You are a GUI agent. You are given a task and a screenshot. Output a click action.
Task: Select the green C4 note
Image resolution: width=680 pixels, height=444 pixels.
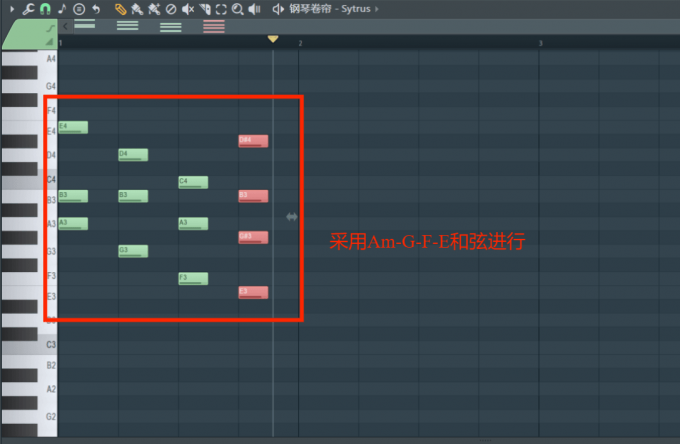(193, 182)
